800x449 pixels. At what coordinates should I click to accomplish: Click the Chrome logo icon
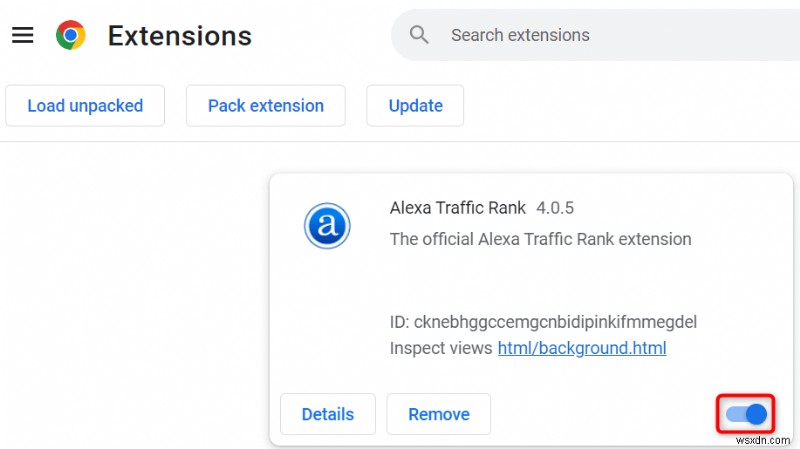[70, 35]
